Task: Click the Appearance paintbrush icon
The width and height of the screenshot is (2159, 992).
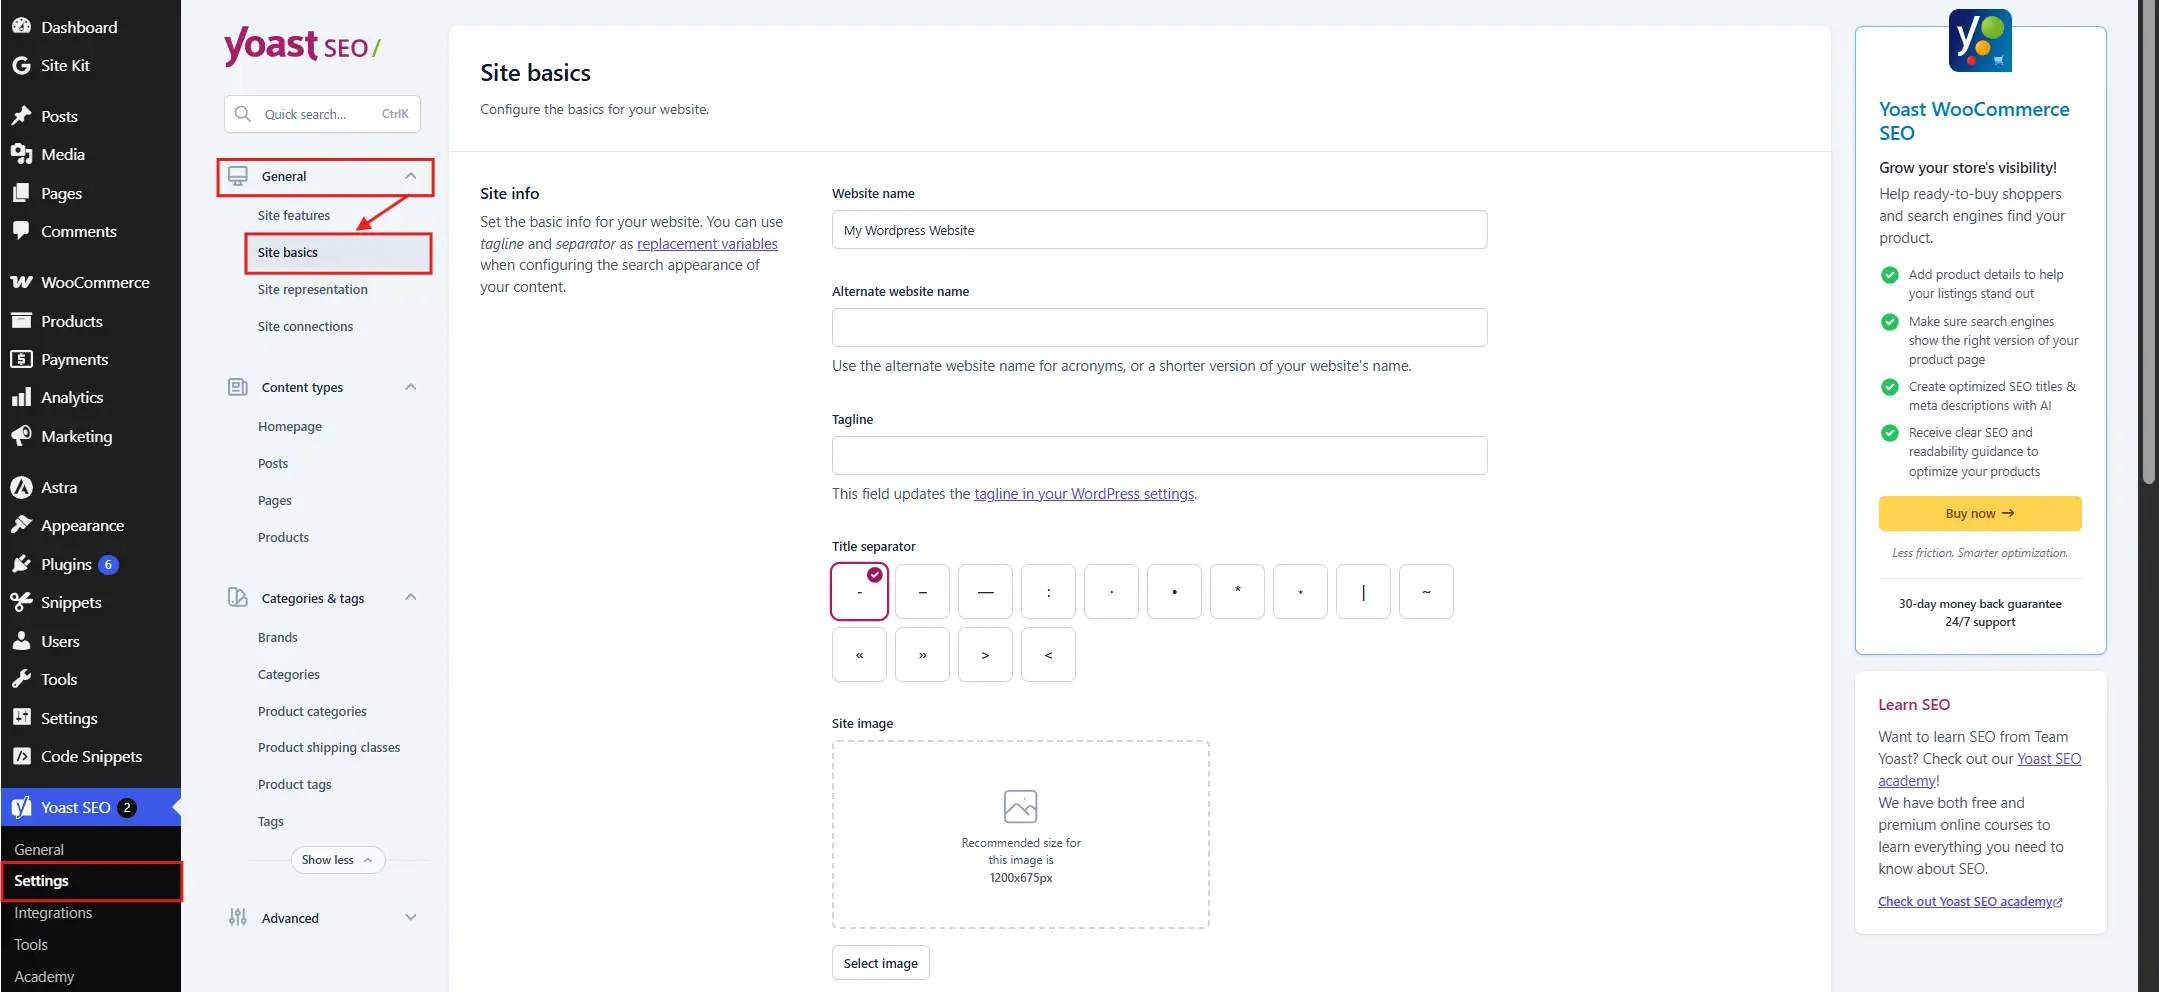Action: pyautogui.click(x=21, y=525)
